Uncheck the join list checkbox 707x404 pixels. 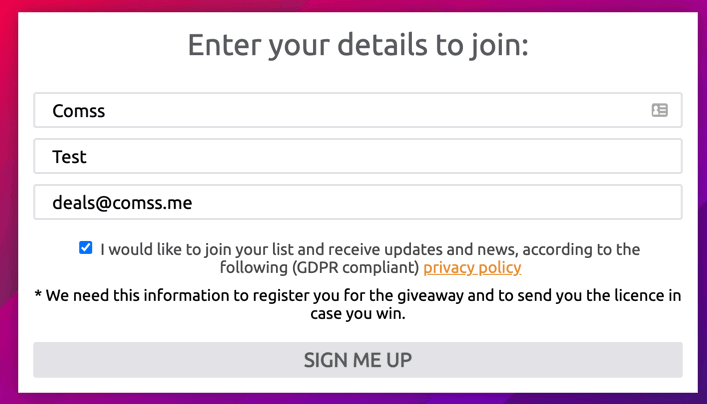86,248
